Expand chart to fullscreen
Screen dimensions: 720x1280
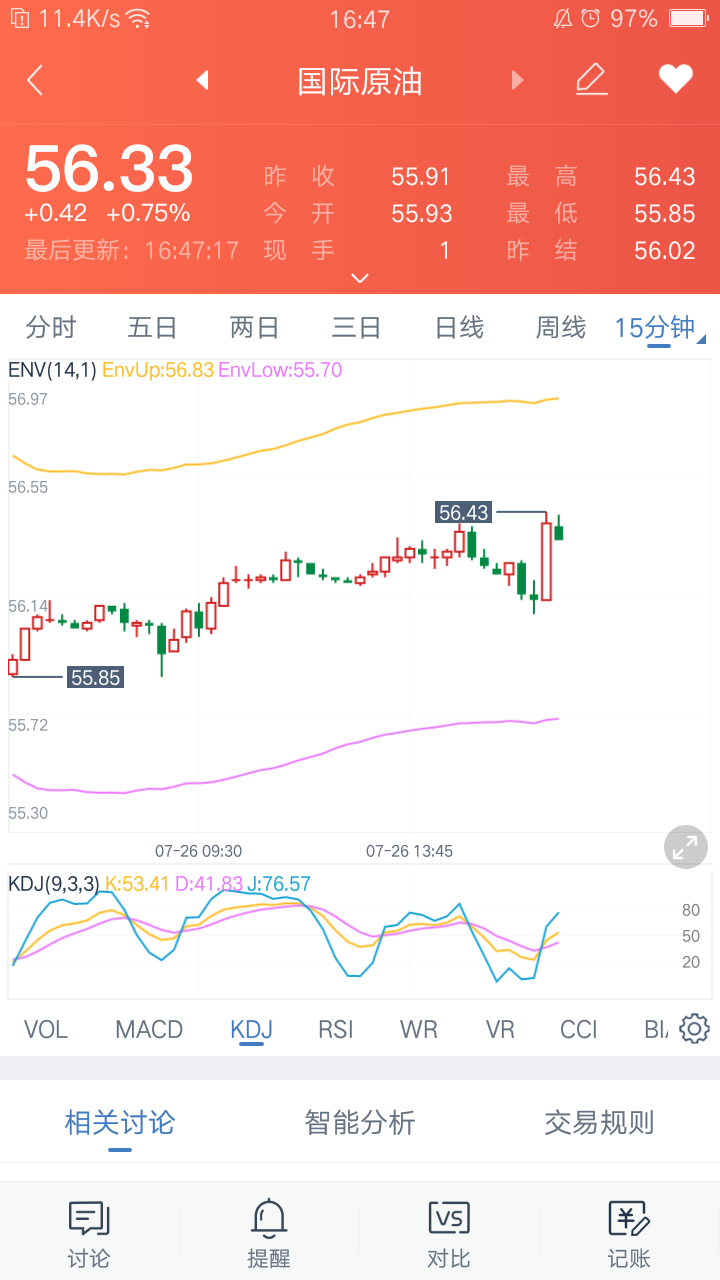click(686, 848)
